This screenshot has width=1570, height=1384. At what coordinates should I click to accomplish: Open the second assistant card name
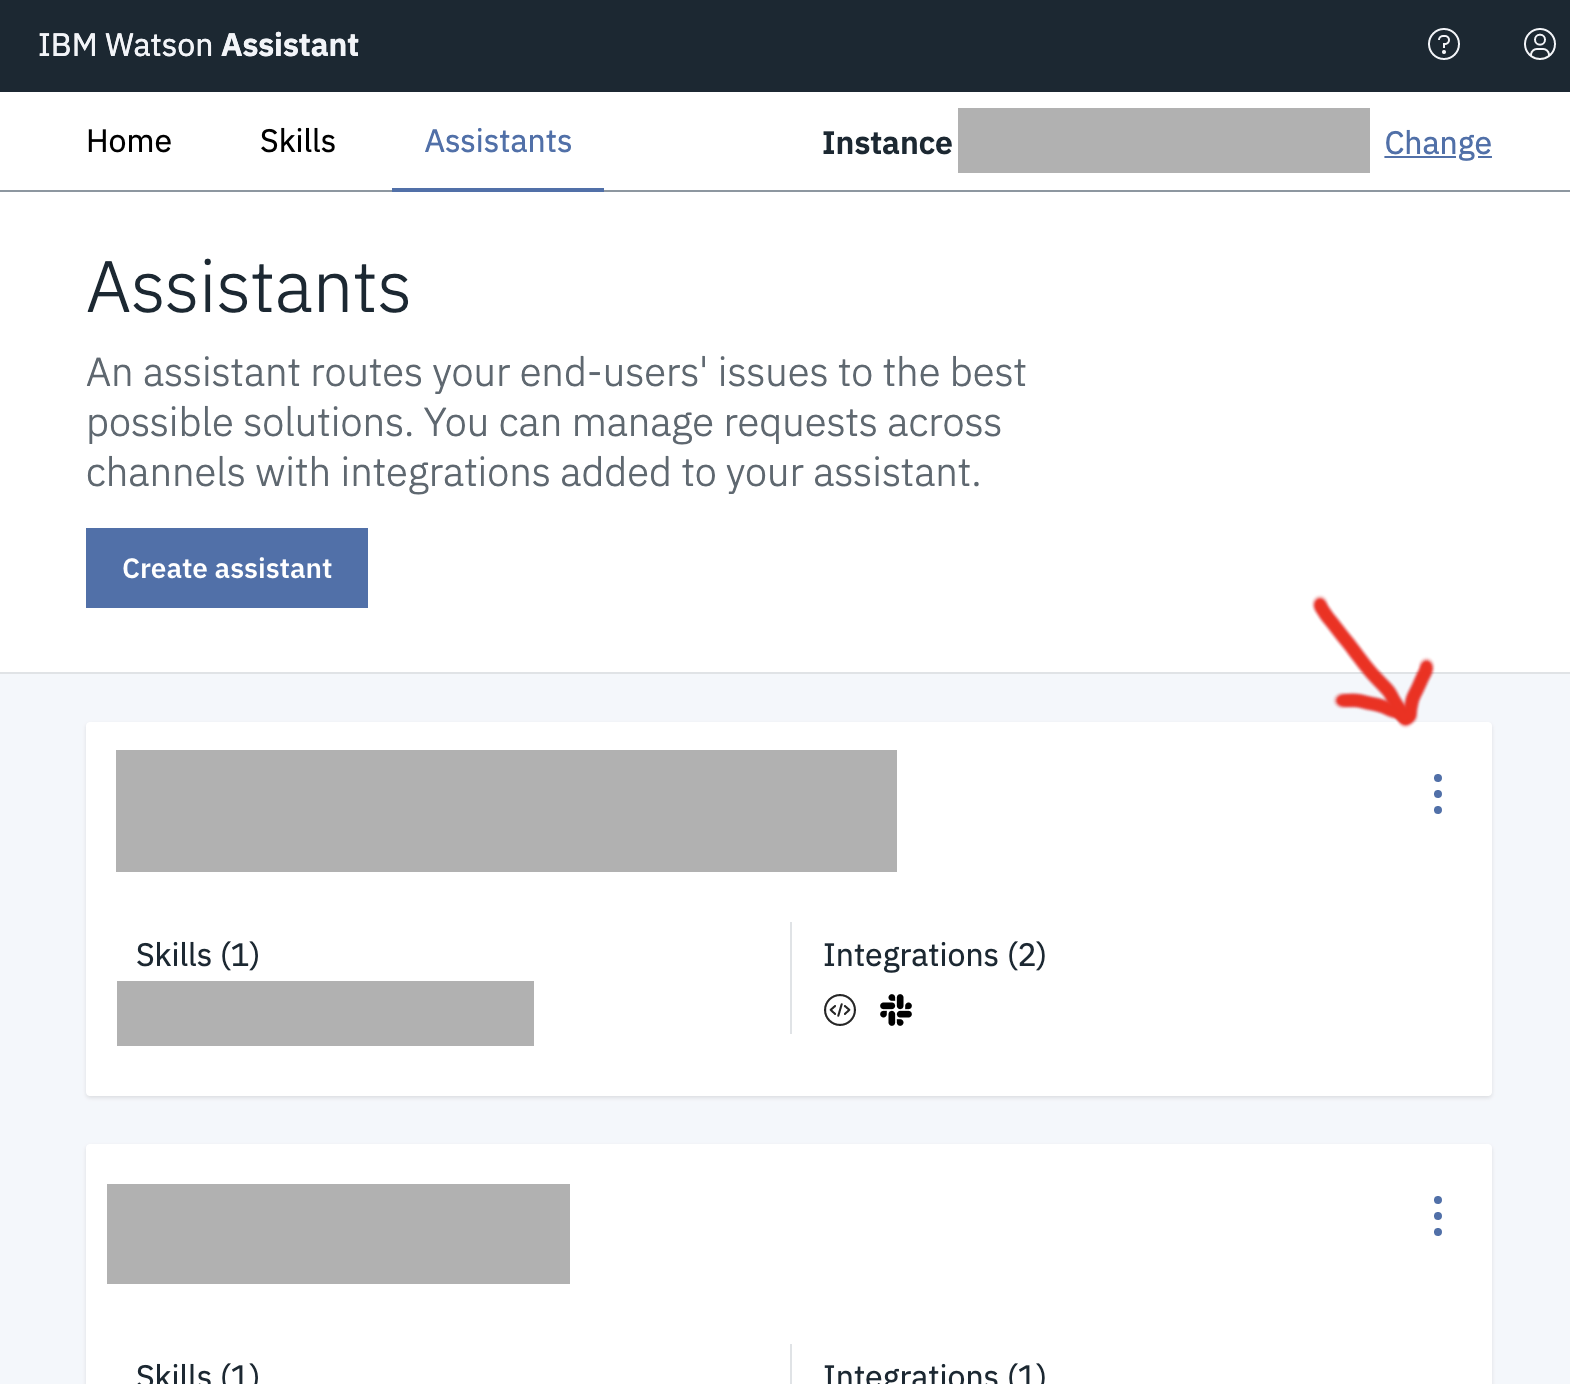tap(338, 1234)
